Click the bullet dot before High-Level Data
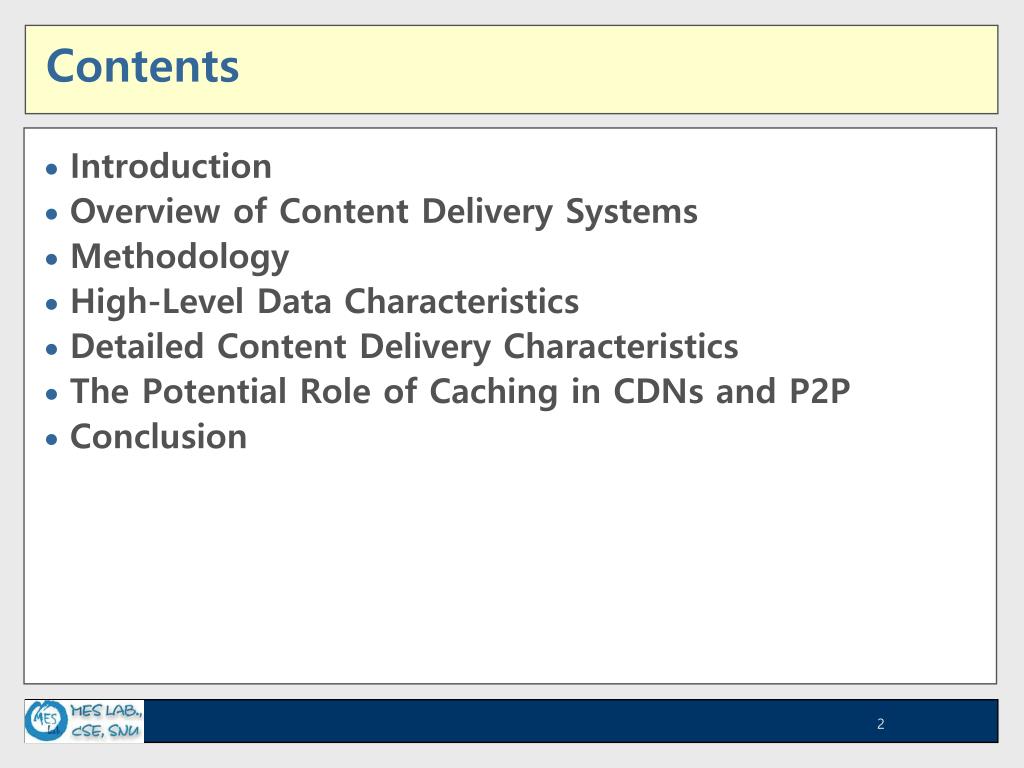 point(52,304)
